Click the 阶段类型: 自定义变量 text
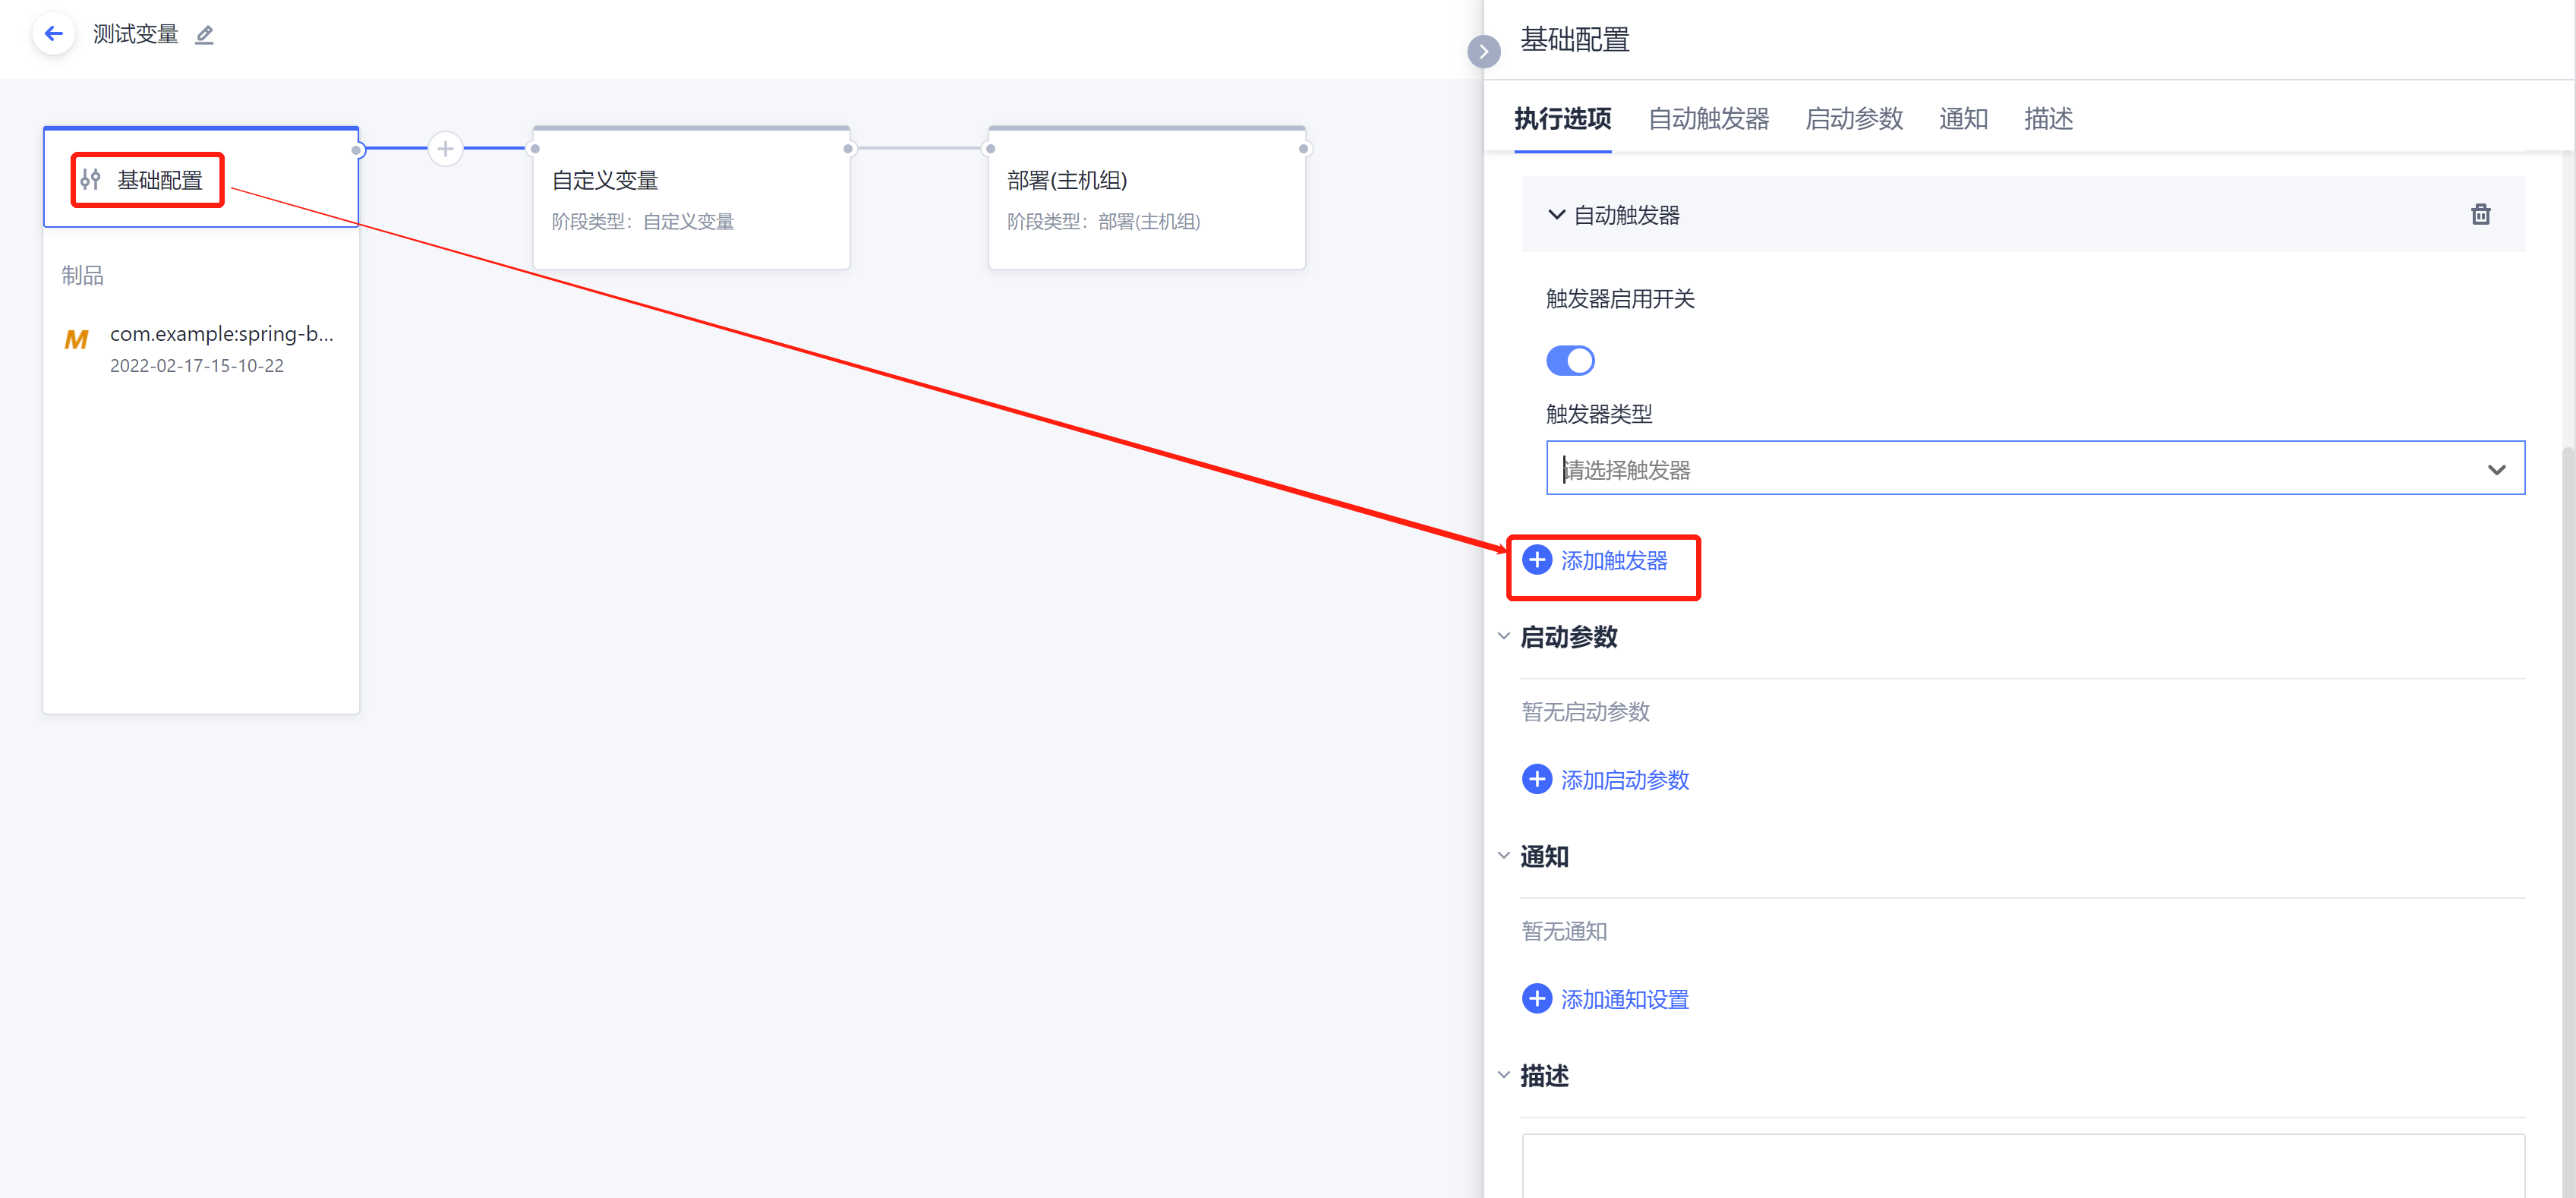Image resolution: width=2576 pixels, height=1198 pixels. click(x=642, y=221)
